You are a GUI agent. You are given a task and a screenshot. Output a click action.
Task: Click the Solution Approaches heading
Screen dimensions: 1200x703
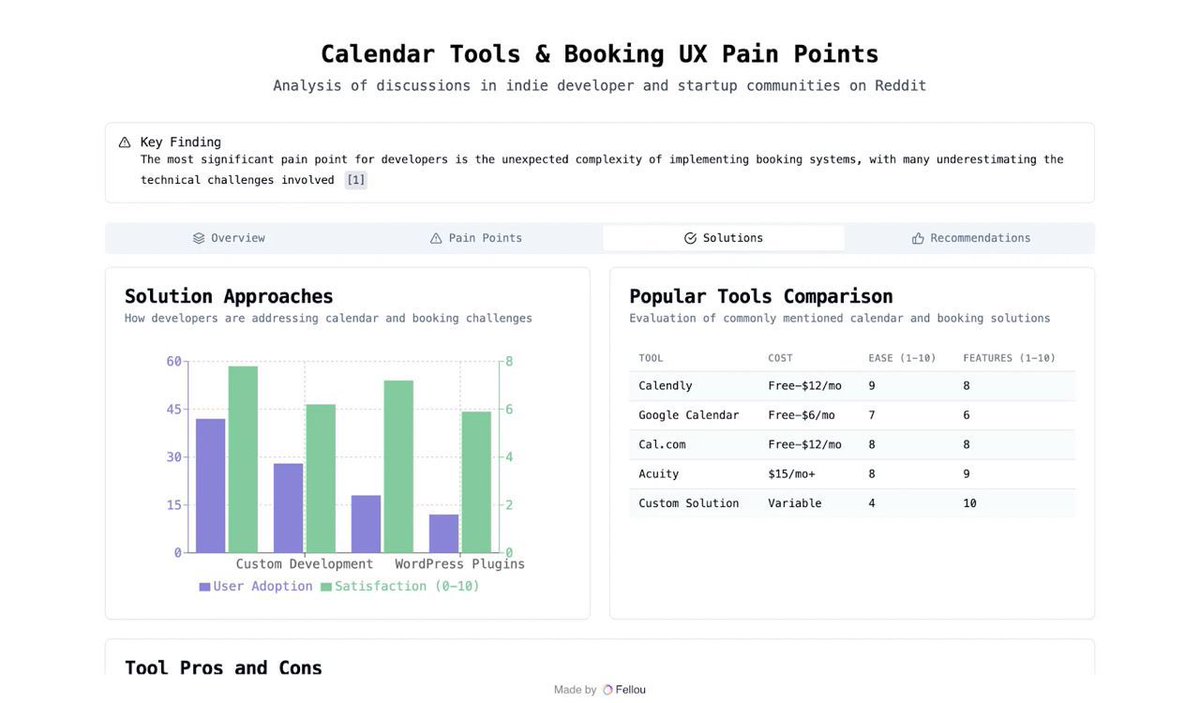[229, 296]
